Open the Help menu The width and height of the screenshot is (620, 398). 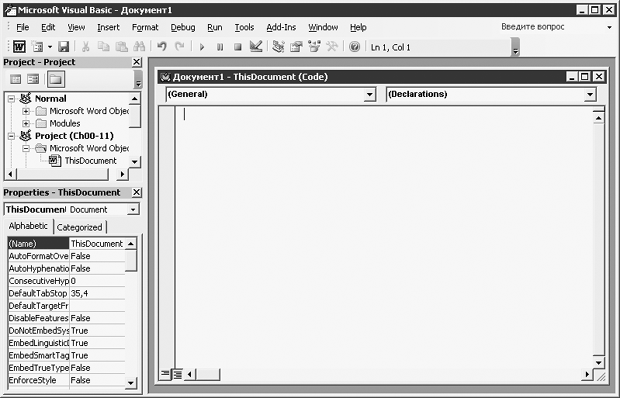(x=358, y=27)
